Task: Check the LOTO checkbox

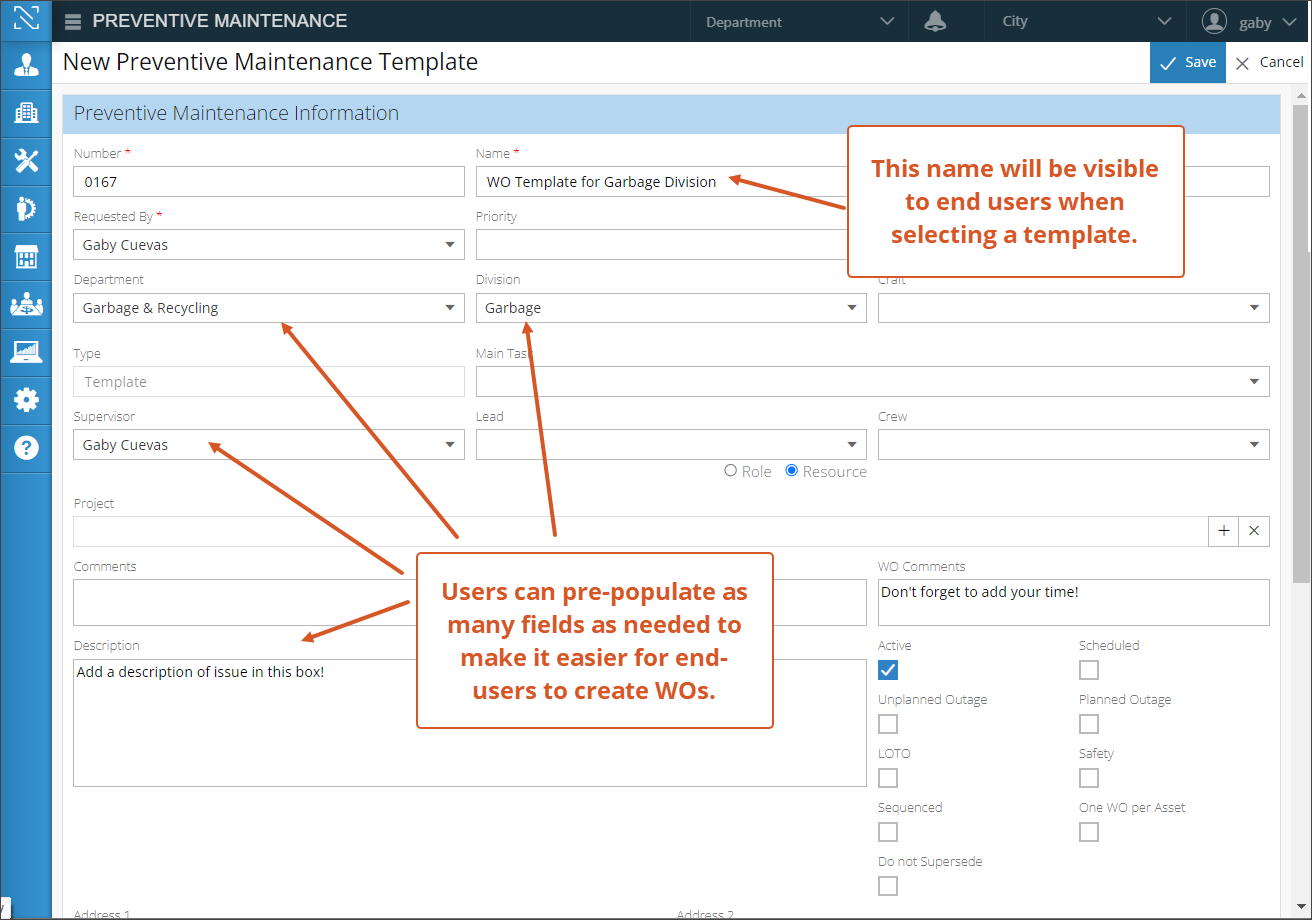Action: [888, 778]
